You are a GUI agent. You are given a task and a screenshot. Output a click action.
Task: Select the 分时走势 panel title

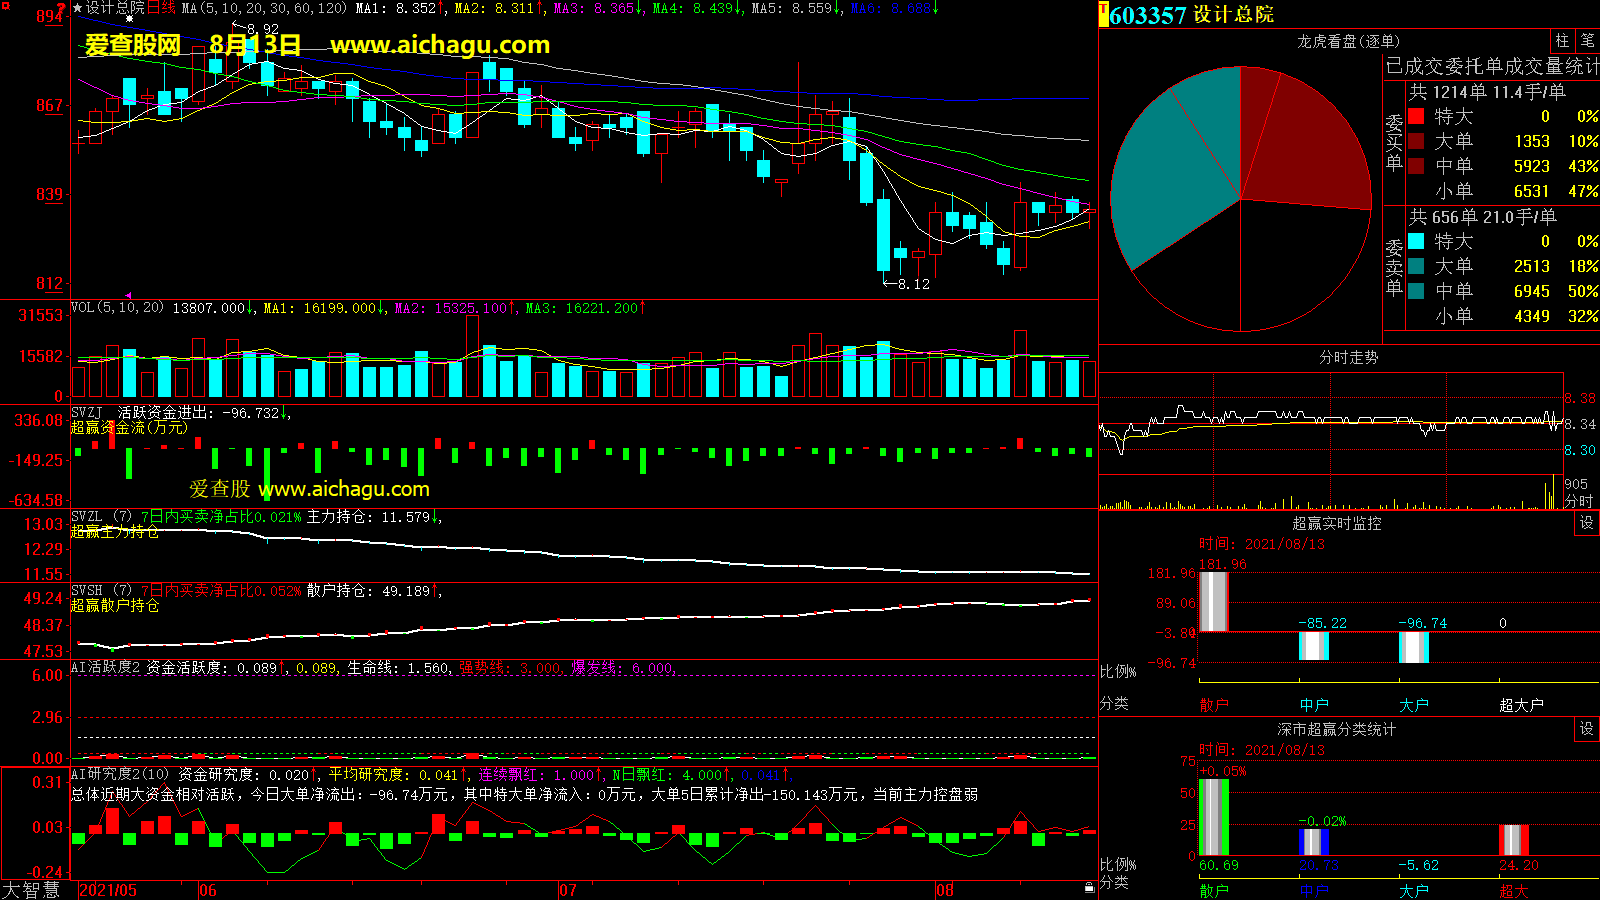(1348, 357)
